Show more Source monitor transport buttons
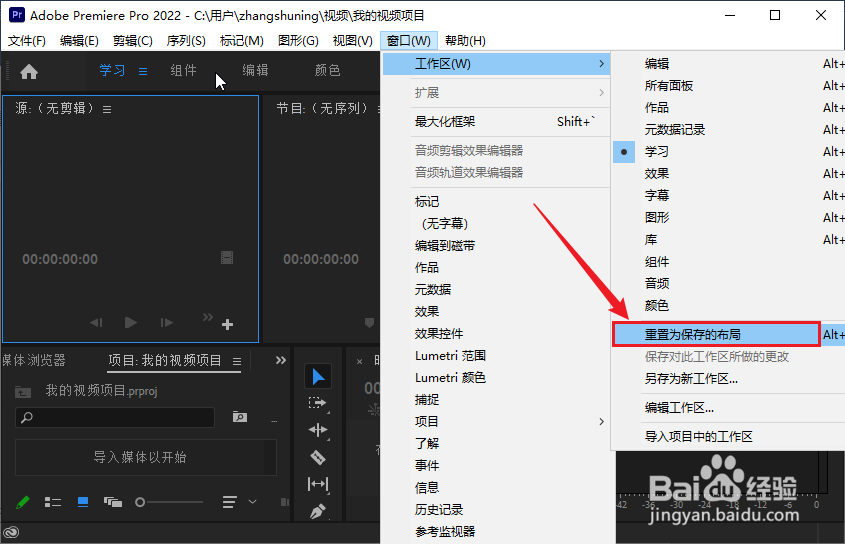845x544 pixels. point(207,317)
